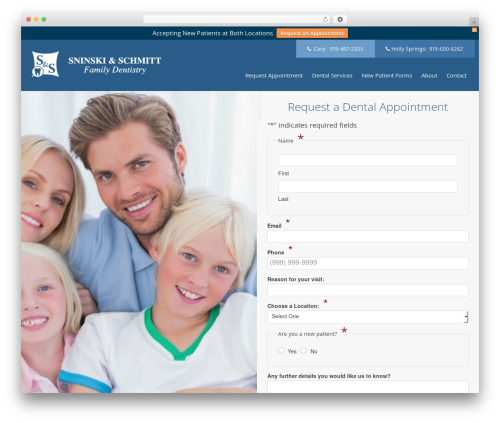
Task: Open a new browser tab with plus
Action: point(474,22)
